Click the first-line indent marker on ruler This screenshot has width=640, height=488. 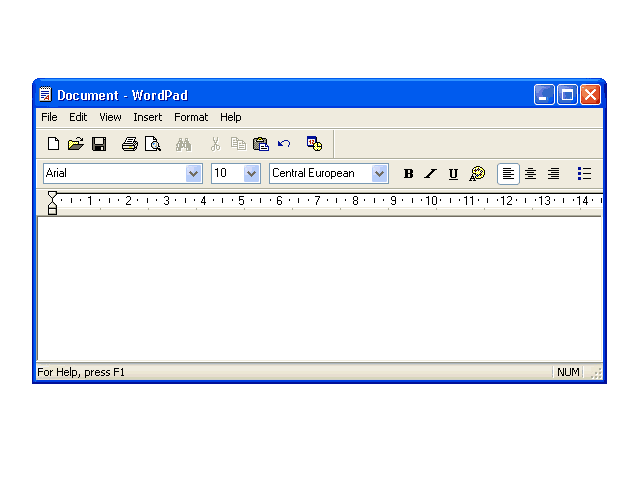52,196
